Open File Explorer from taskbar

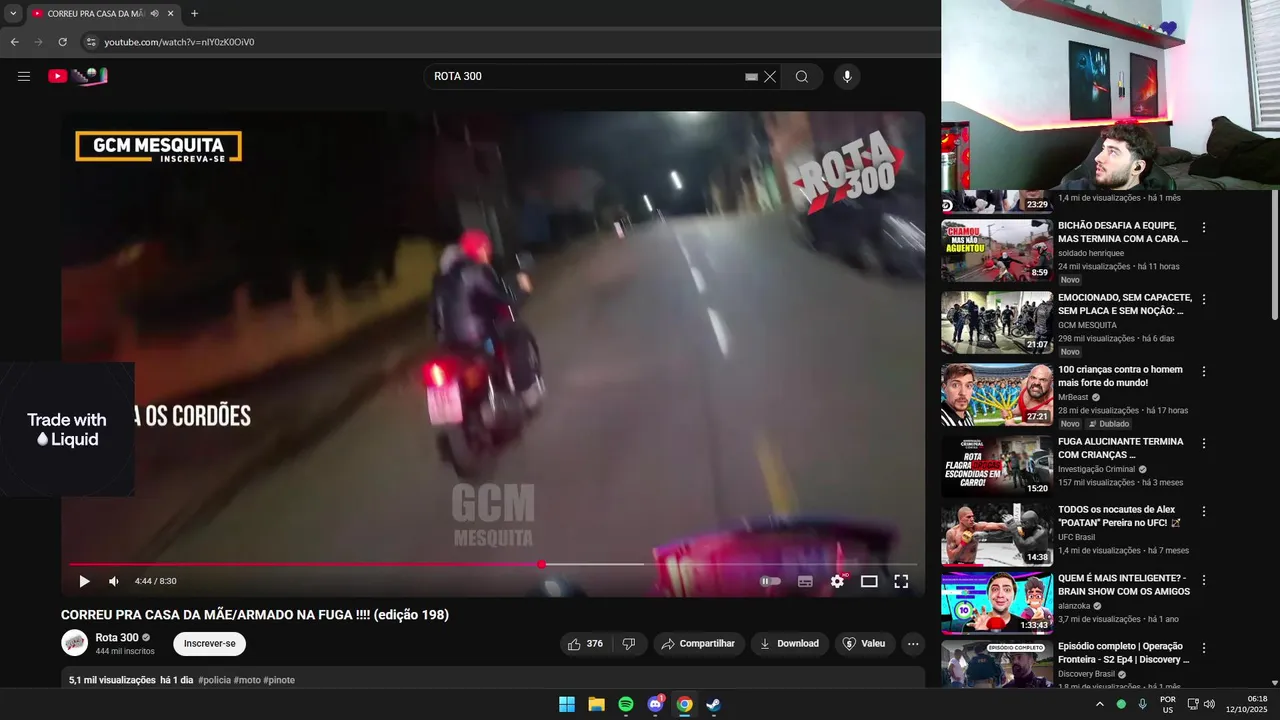pos(596,704)
